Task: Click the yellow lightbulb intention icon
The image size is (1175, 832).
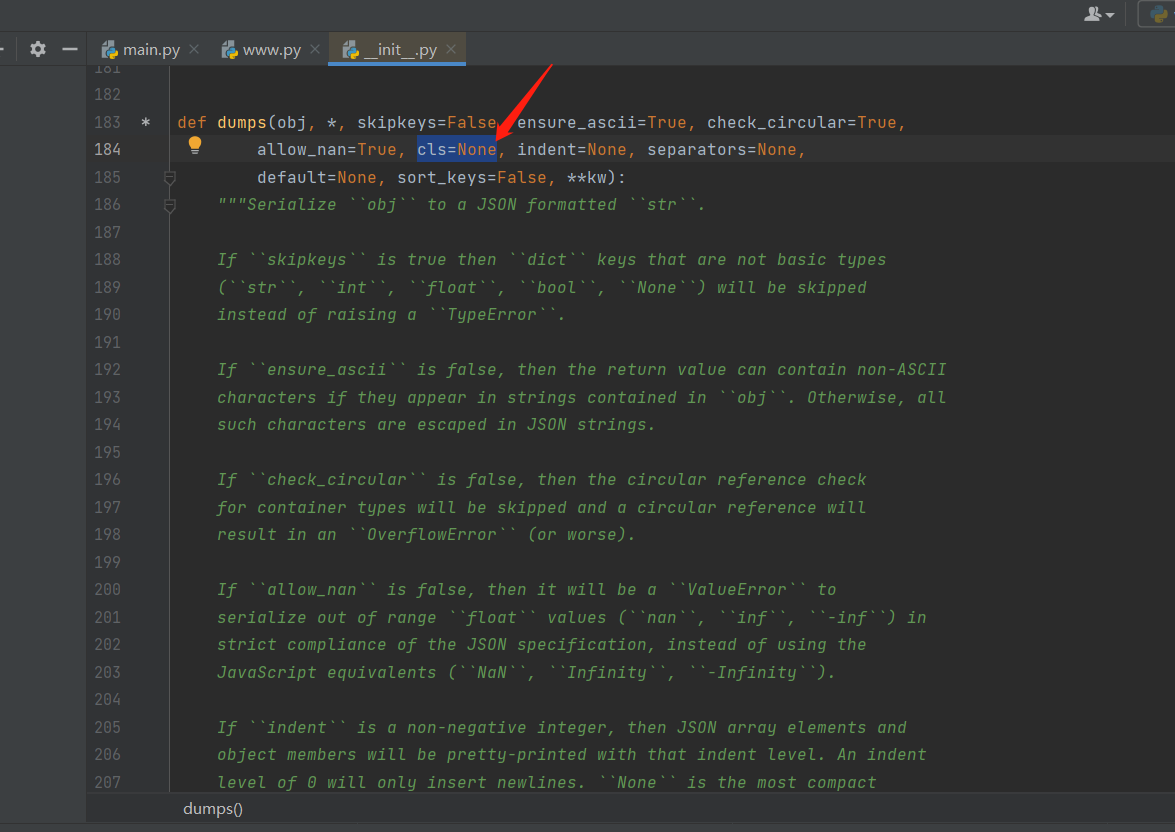Action: [x=195, y=145]
